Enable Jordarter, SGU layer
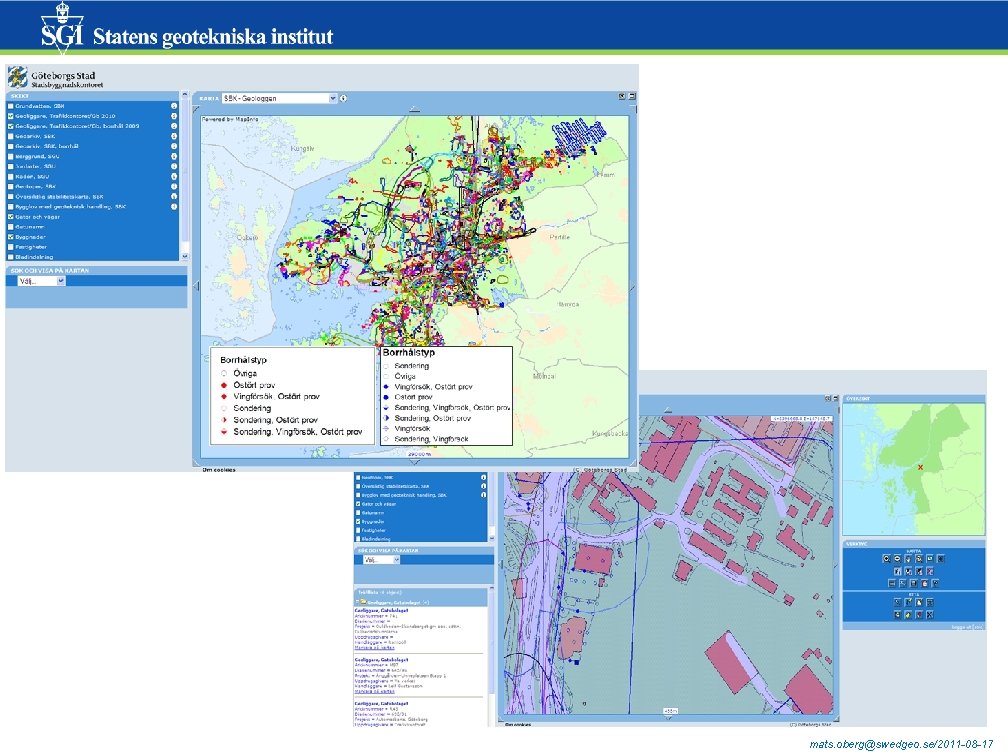Screen dimensions: 1008x756 (x=11, y=166)
